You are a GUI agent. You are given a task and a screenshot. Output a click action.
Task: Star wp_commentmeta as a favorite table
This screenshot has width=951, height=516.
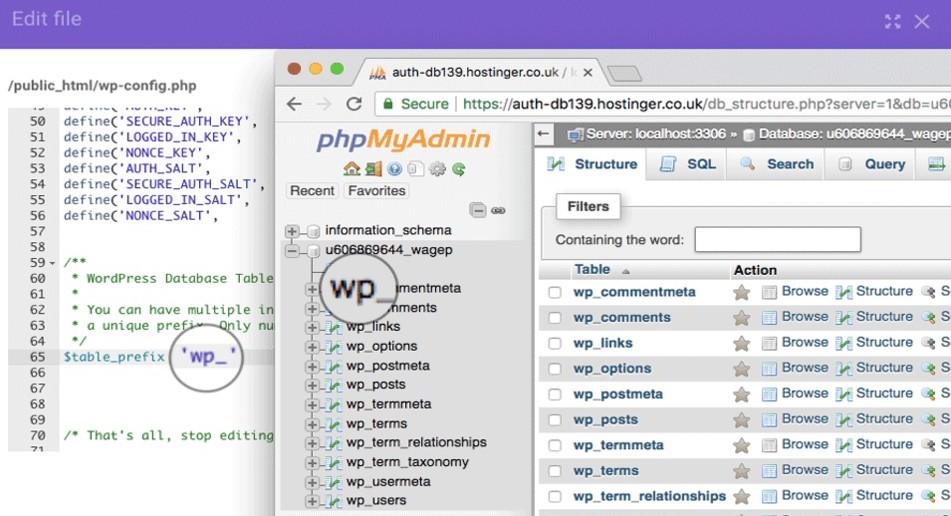pos(741,292)
